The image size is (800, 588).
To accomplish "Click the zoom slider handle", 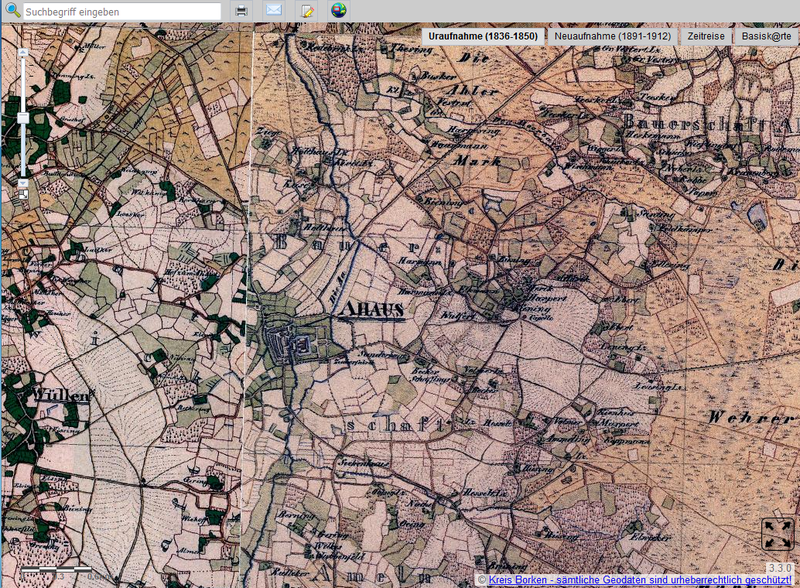I will click(22, 118).
